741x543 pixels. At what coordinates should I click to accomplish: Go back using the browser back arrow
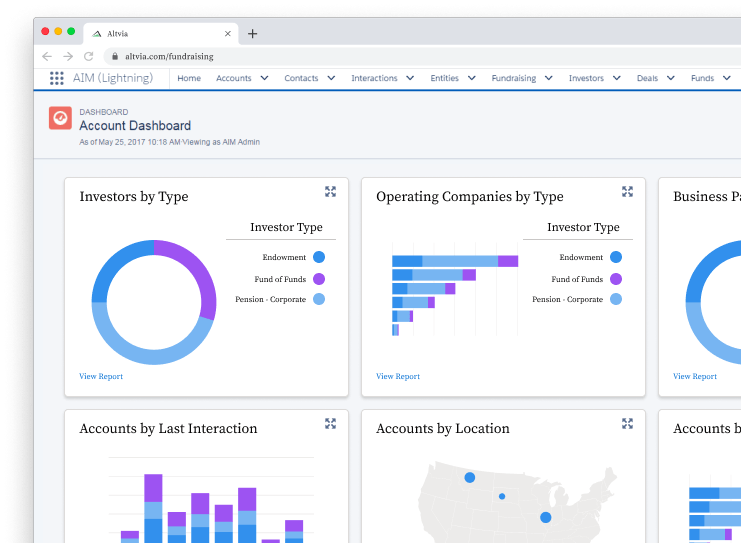[x=47, y=56]
